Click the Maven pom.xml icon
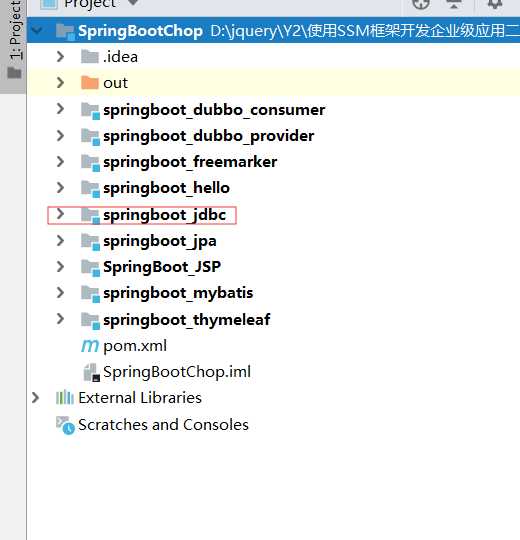 pos(90,346)
